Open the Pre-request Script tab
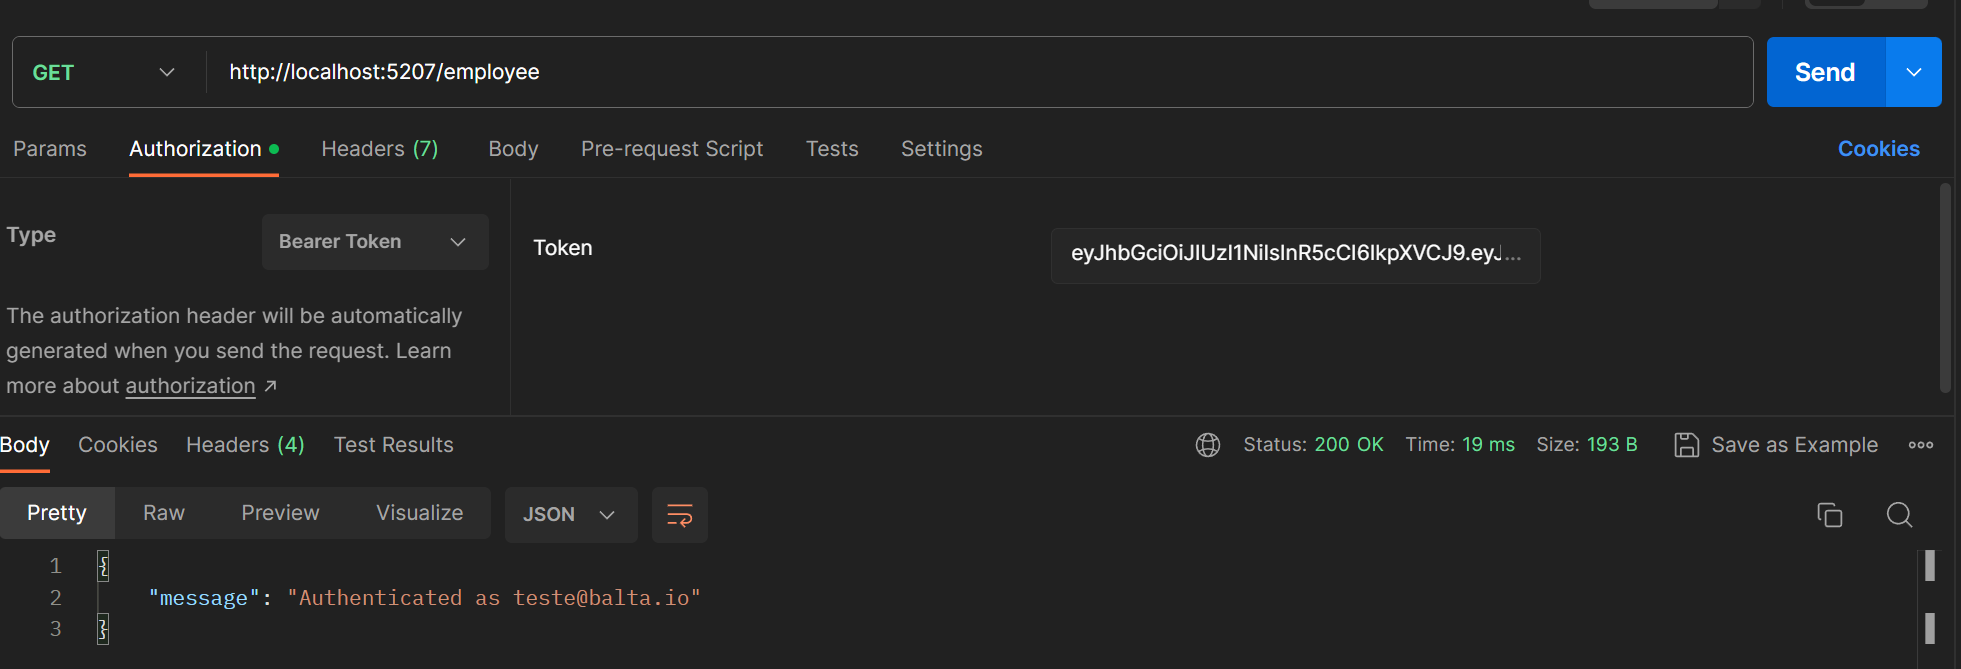Viewport: 1961px width, 669px height. tap(672, 149)
